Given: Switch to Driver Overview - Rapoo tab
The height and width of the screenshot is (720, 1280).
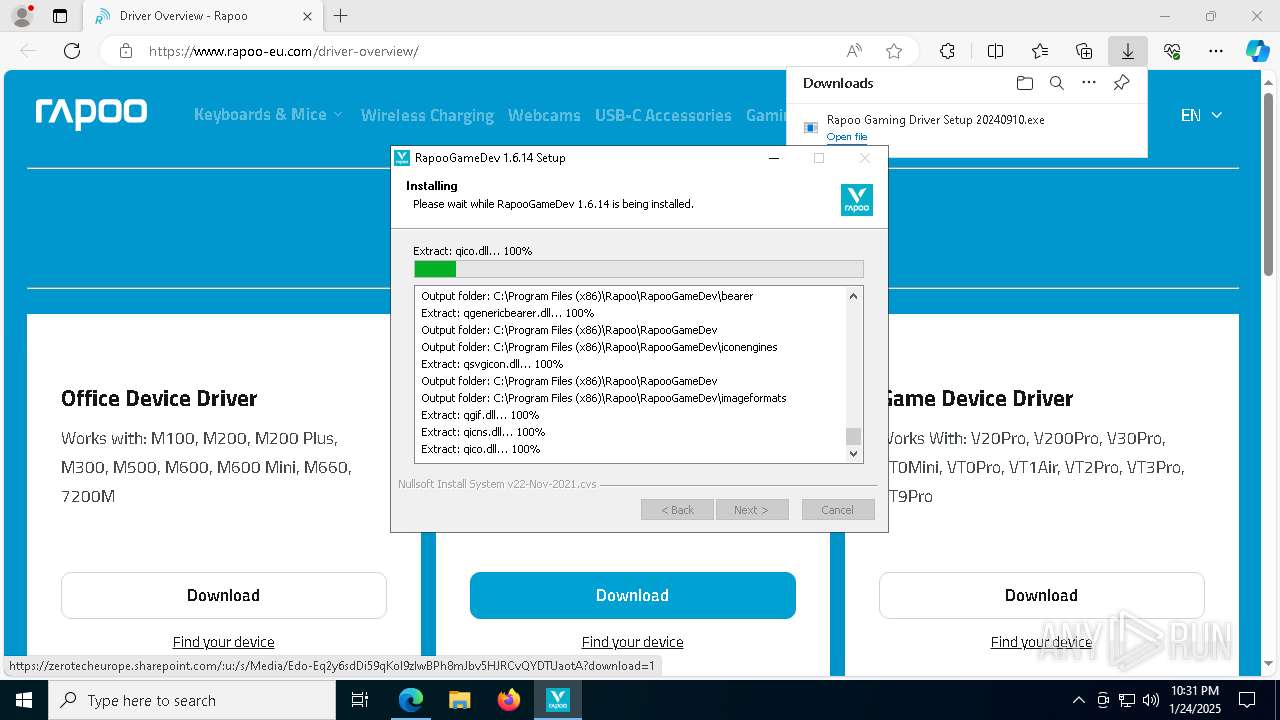Looking at the screenshot, I should 202,16.
